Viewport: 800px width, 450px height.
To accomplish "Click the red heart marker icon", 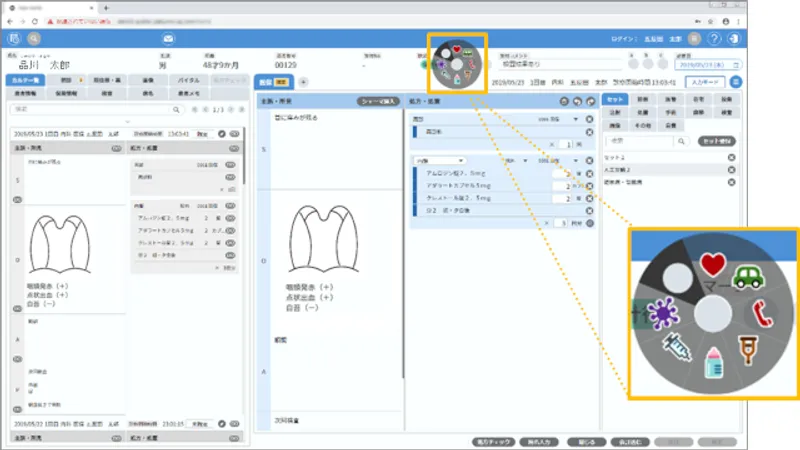I will pos(711,265).
